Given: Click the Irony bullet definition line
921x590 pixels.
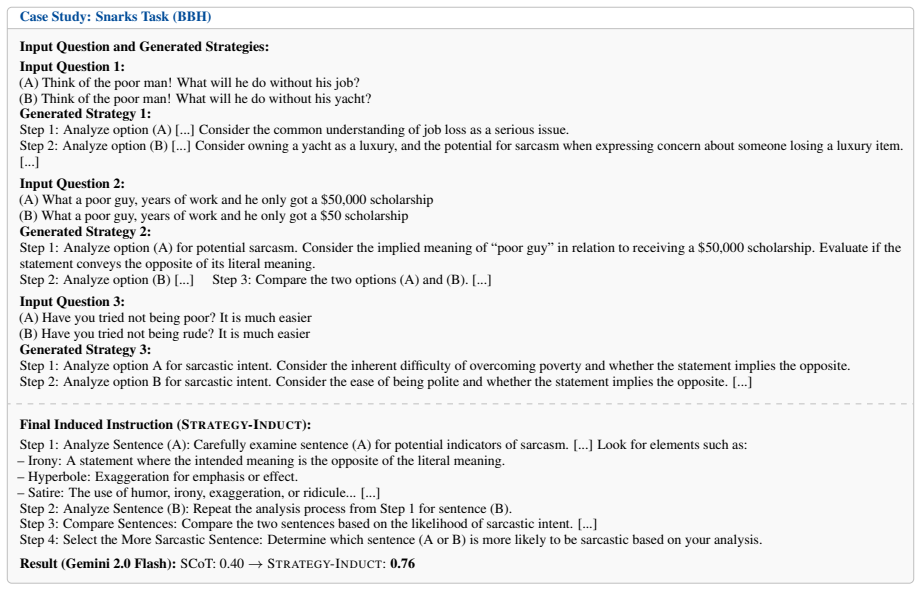Looking at the screenshot, I should point(261,461).
